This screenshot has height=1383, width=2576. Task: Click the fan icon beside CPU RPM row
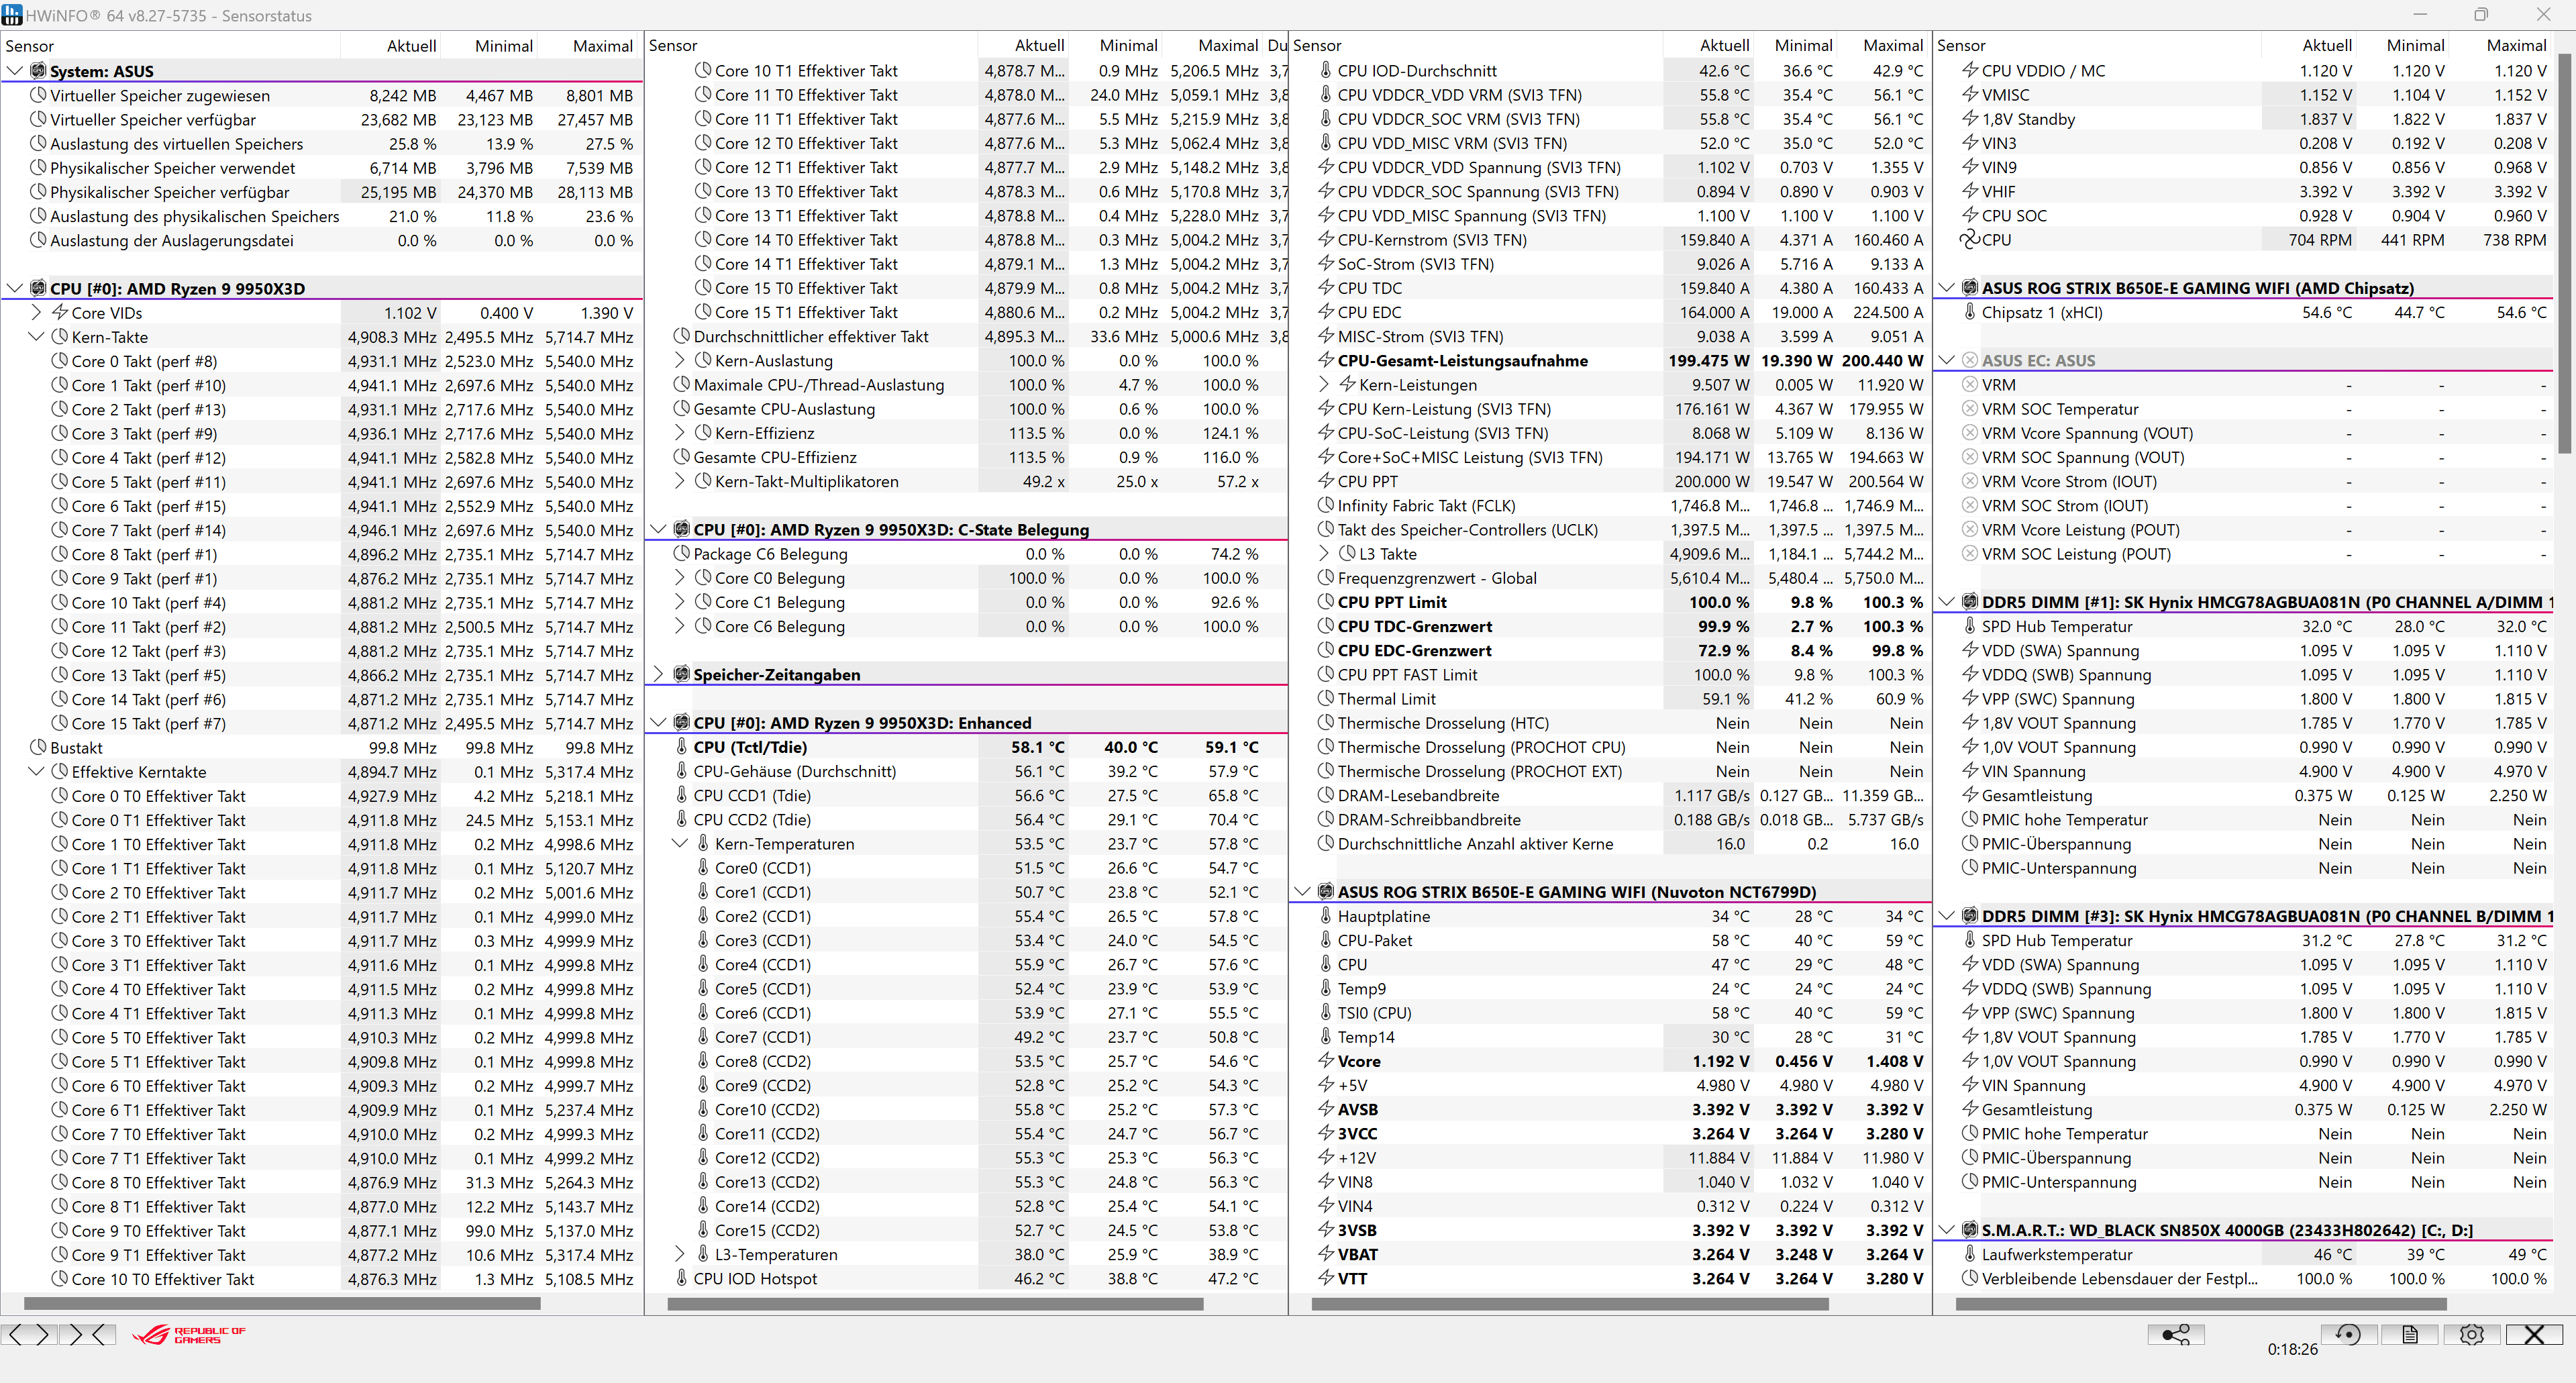pyautogui.click(x=1969, y=240)
